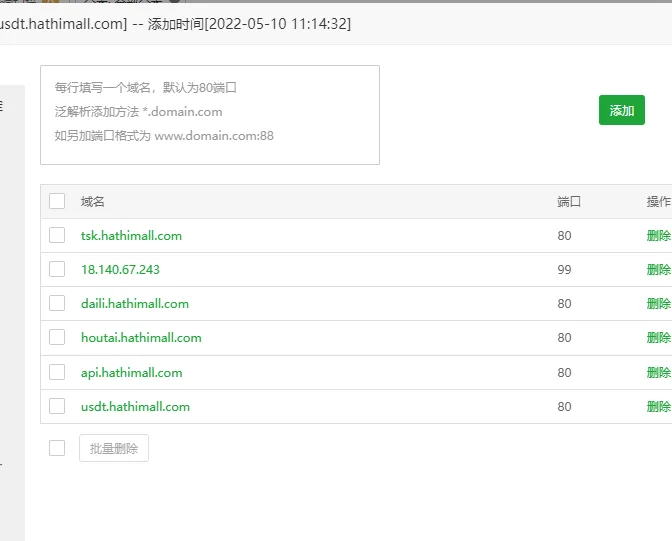This screenshot has height=541, width=672.
Task: Check the box for houtai.hathimall.com
Action: [57, 337]
